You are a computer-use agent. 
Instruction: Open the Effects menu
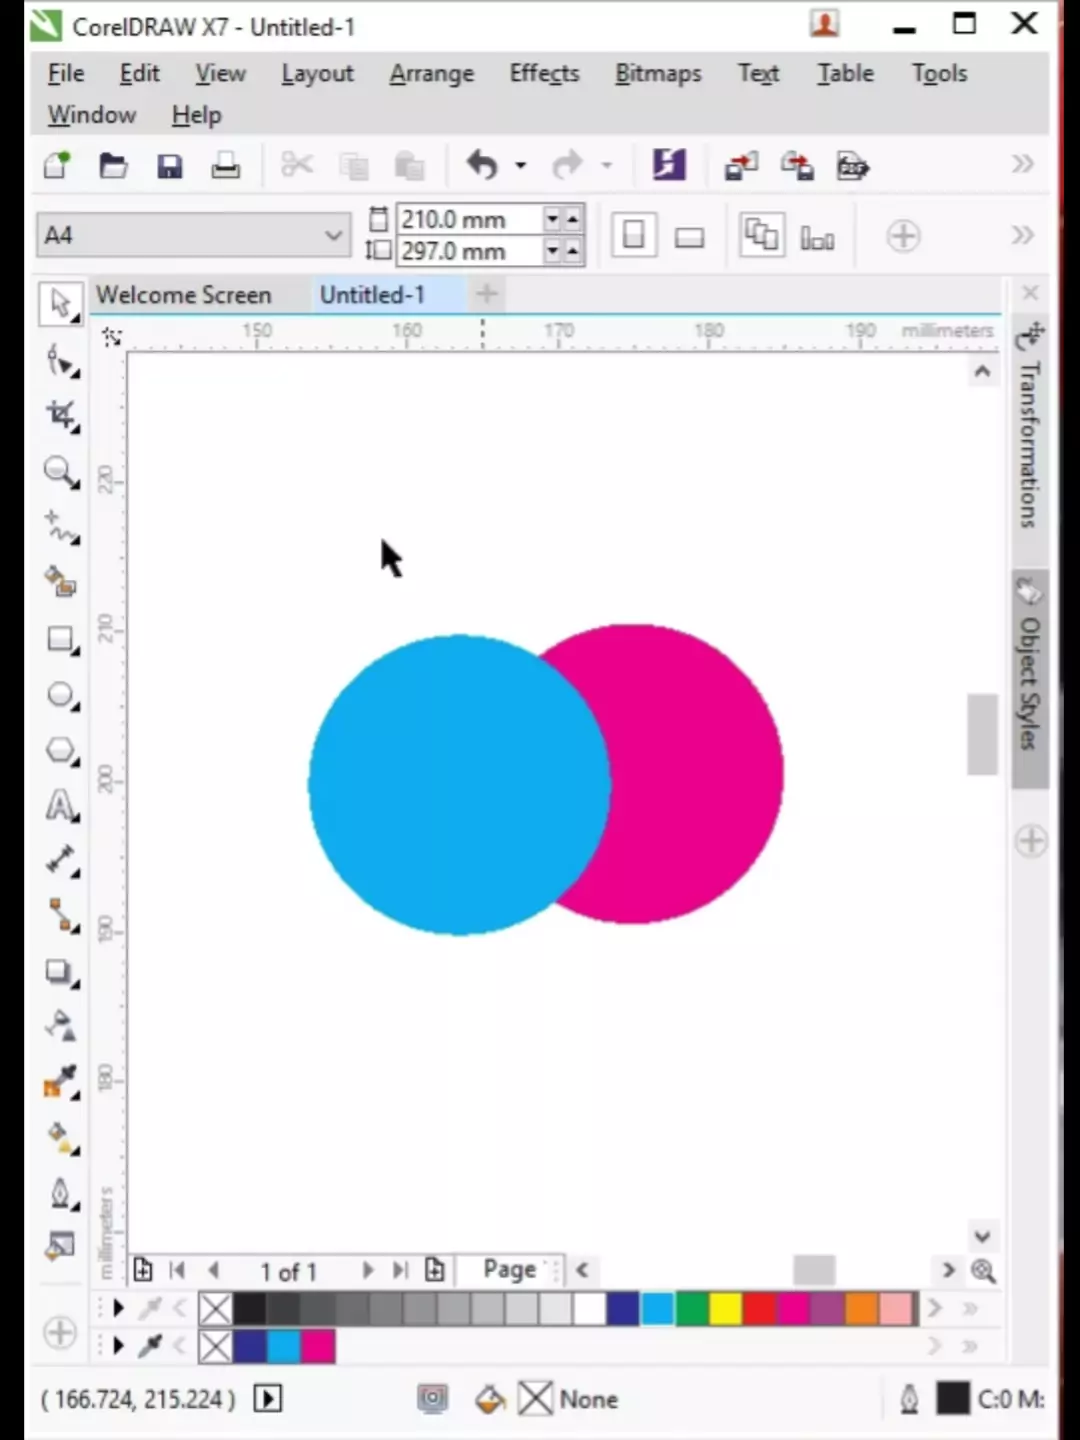coord(544,73)
